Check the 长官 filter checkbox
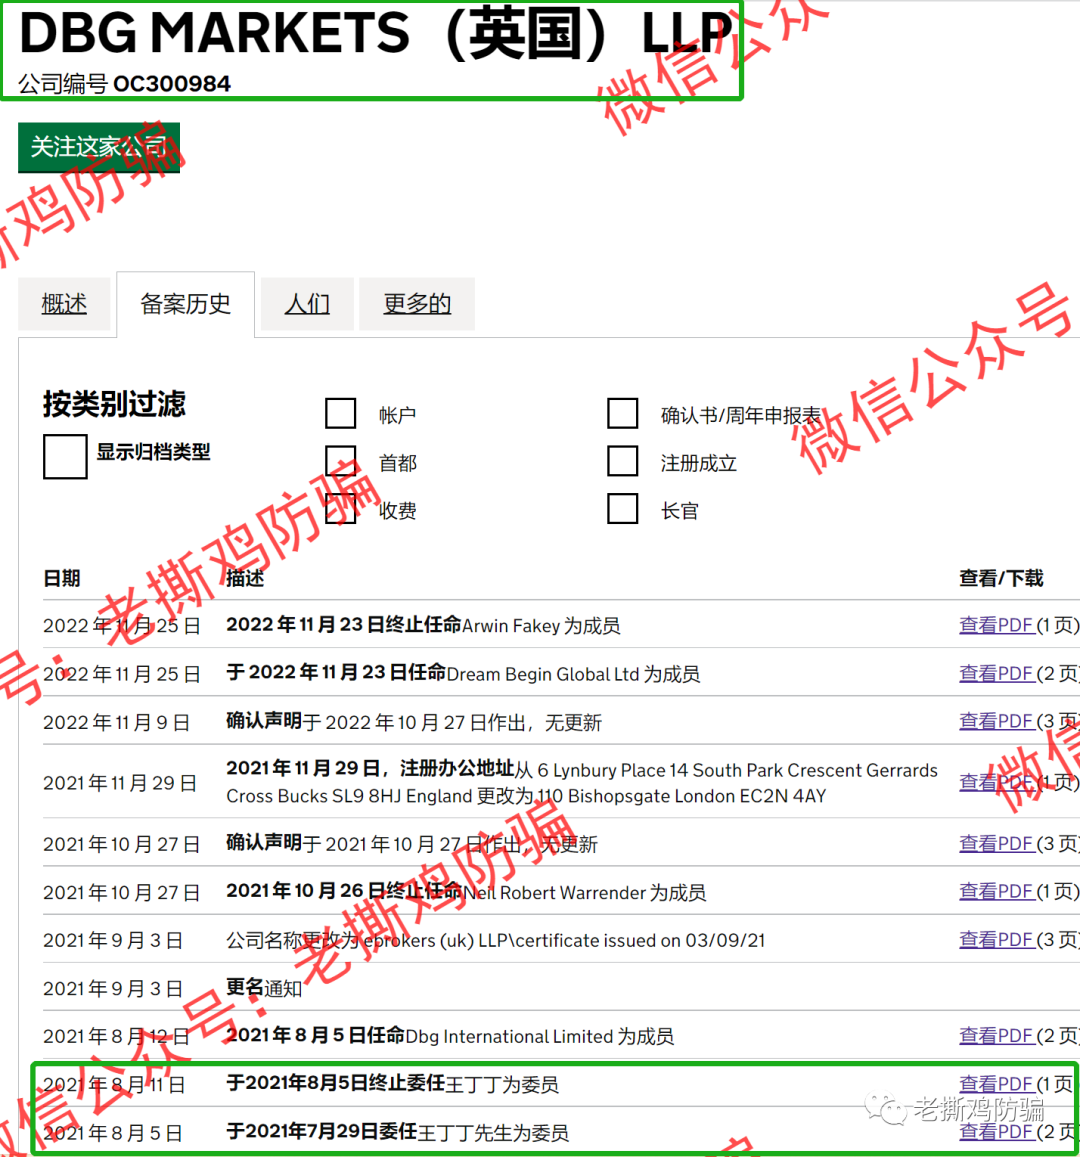 [x=623, y=508]
